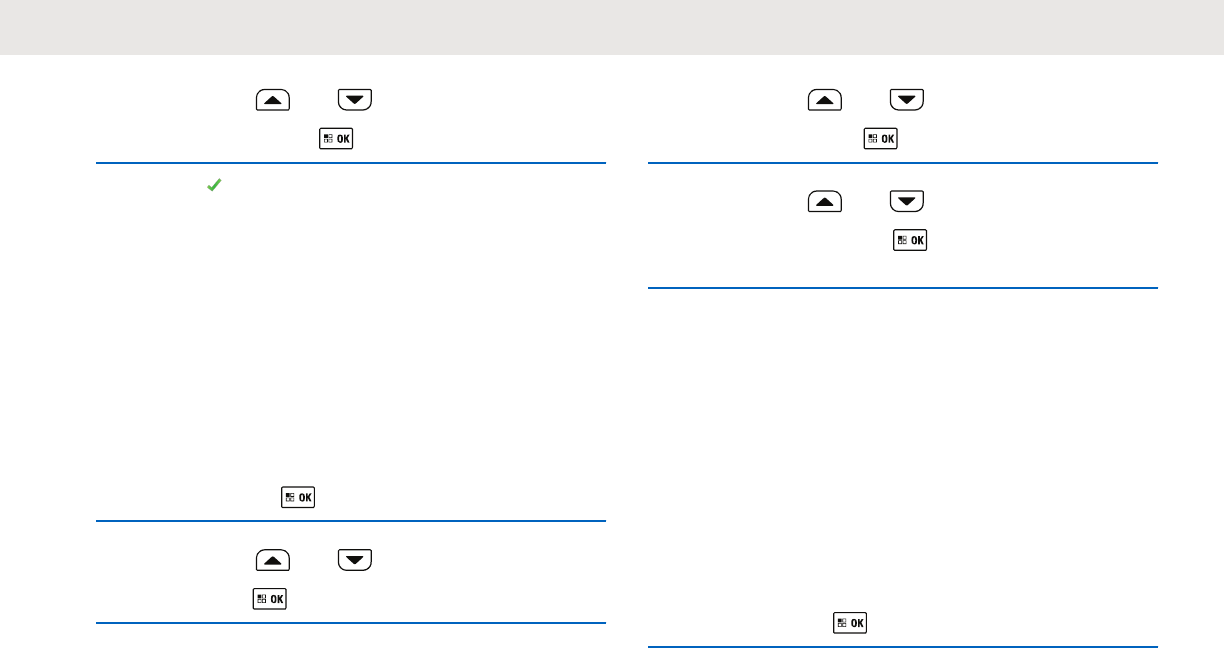This screenshot has width=1224, height=648.
Task: Click the blue divider between the right column's two arrow steps
Action: click(903, 163)
